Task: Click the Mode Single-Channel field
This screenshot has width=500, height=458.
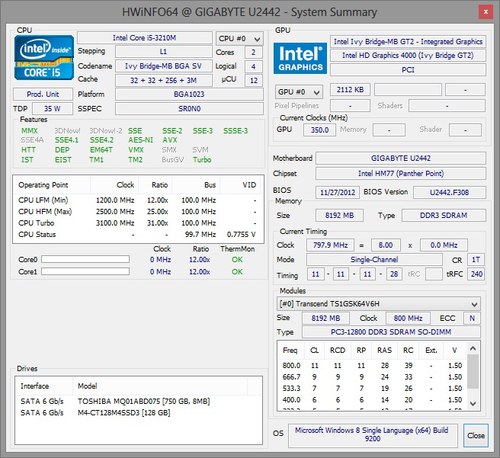Action: click(374, 259)
